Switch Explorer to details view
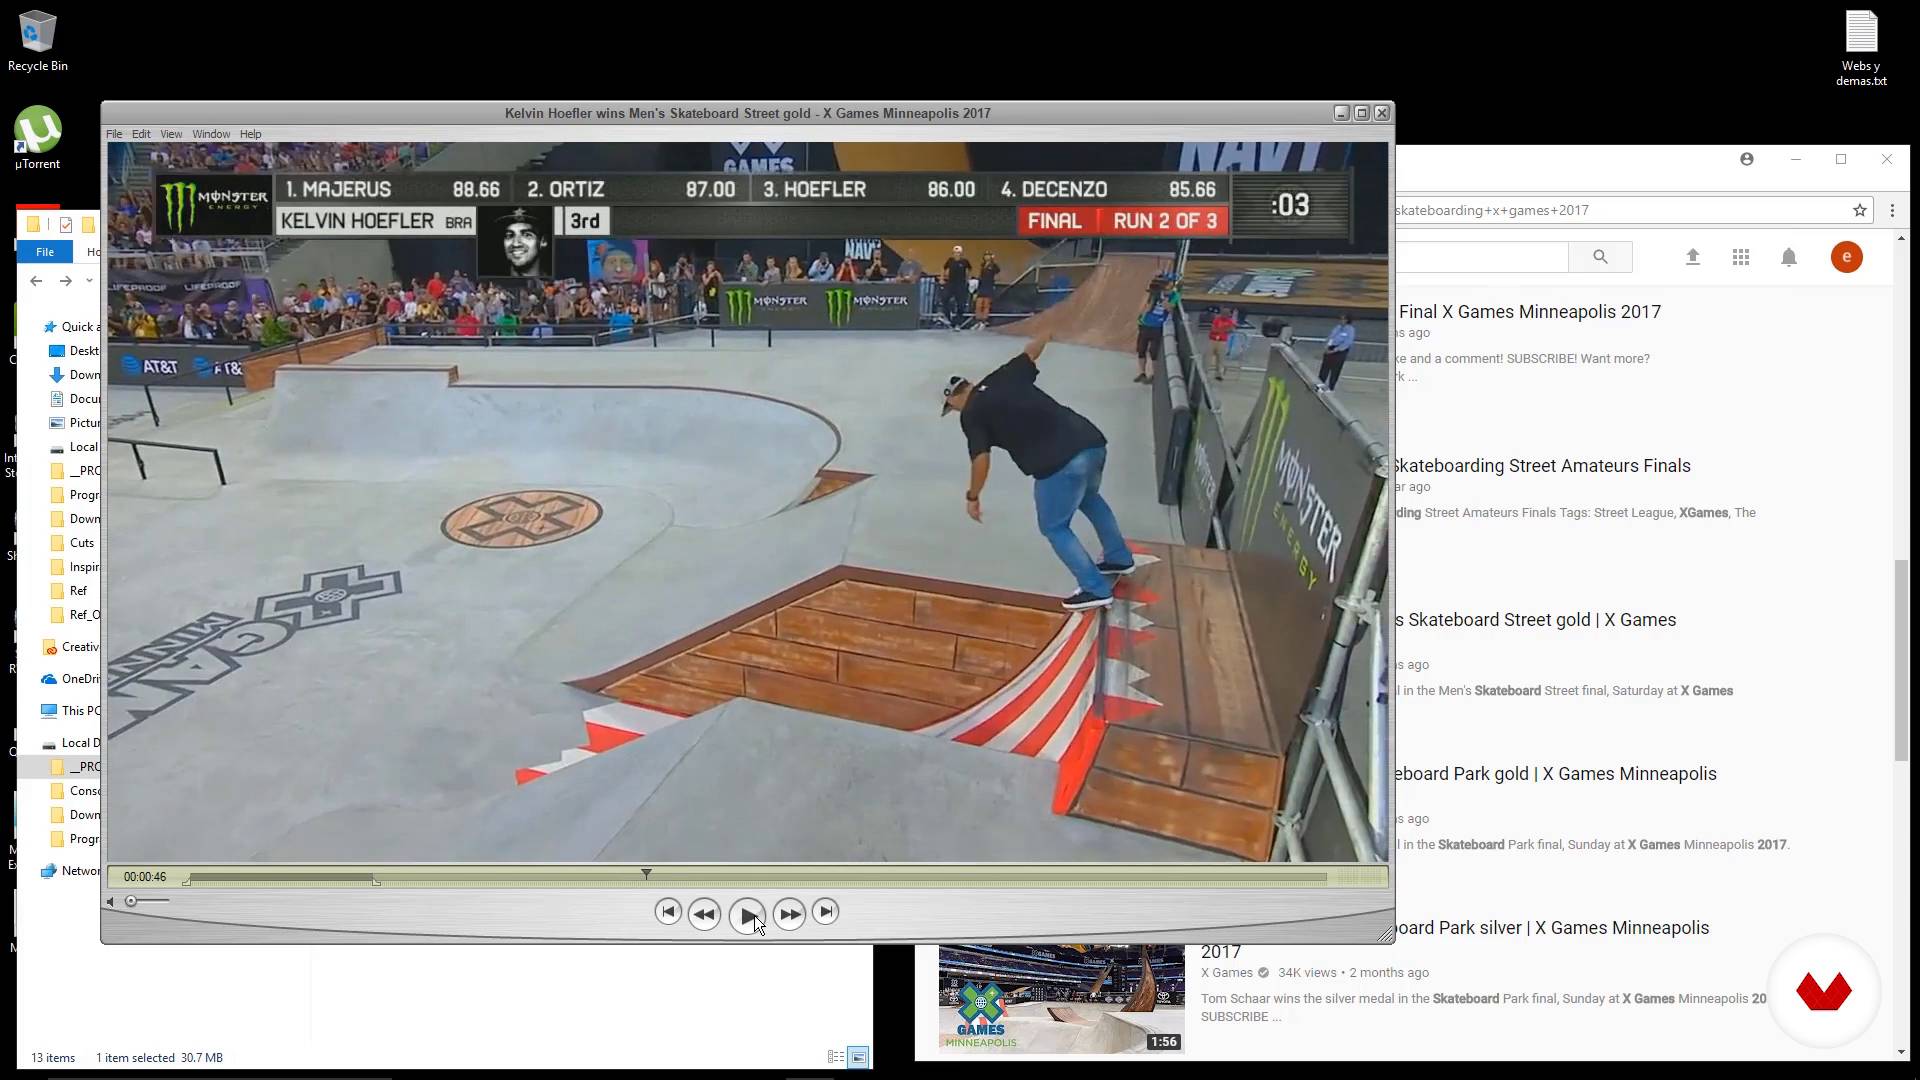The width and height of the screenshot is (1920, 1080). pyautogui.click(x=836, y=1057)
